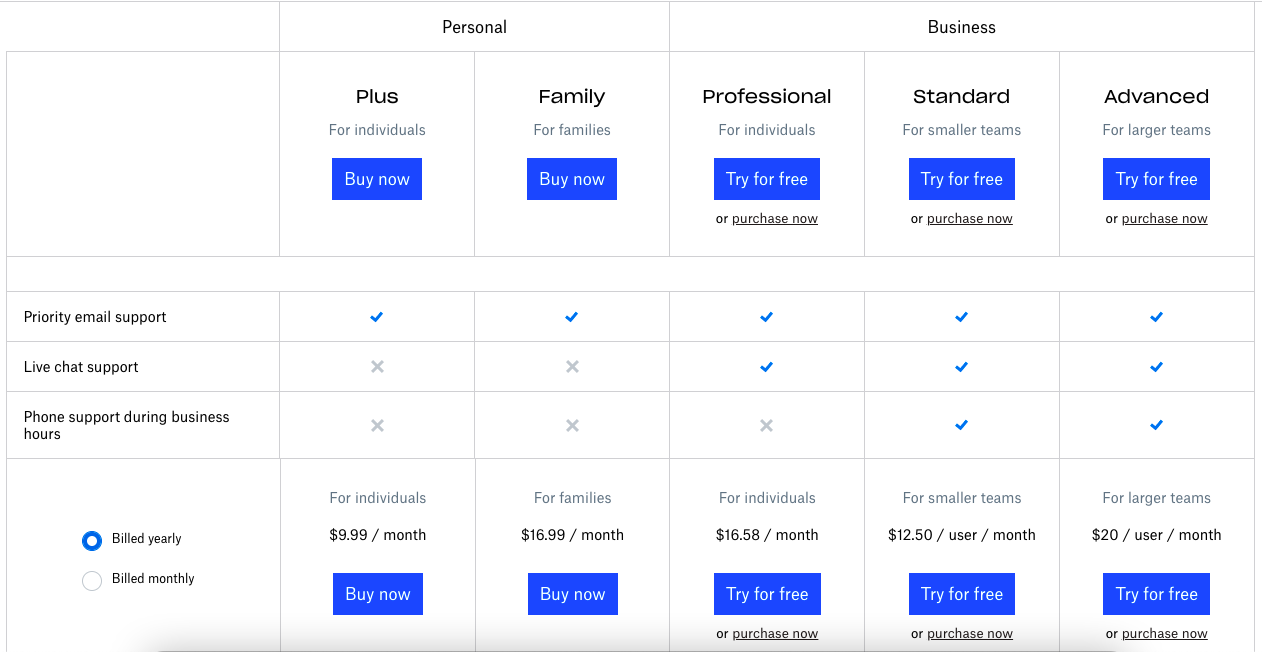Click the Professional plan Live chat support checkmark

(x=766, y=367)
